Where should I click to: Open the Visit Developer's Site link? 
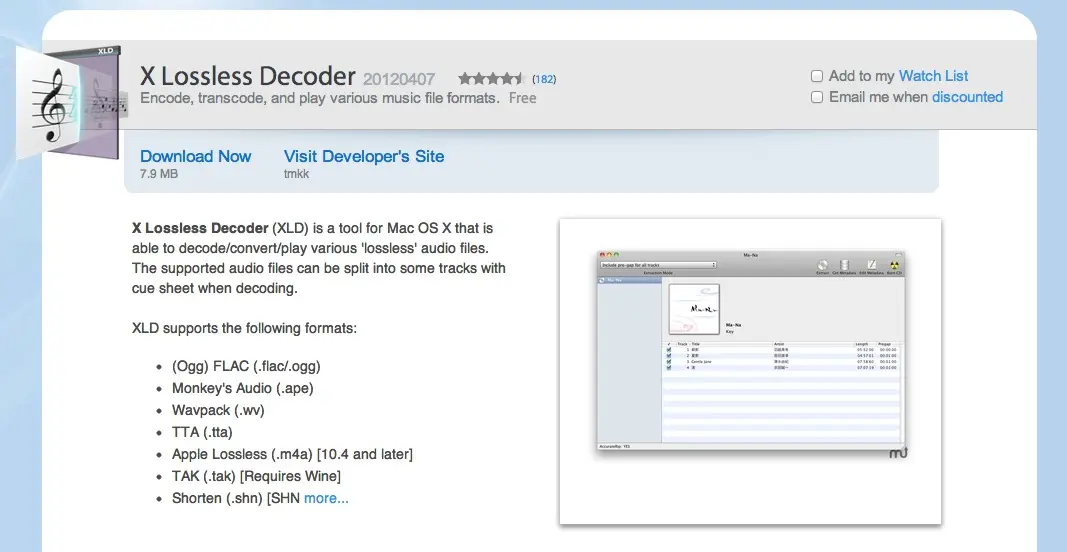[x=363, y=156]
